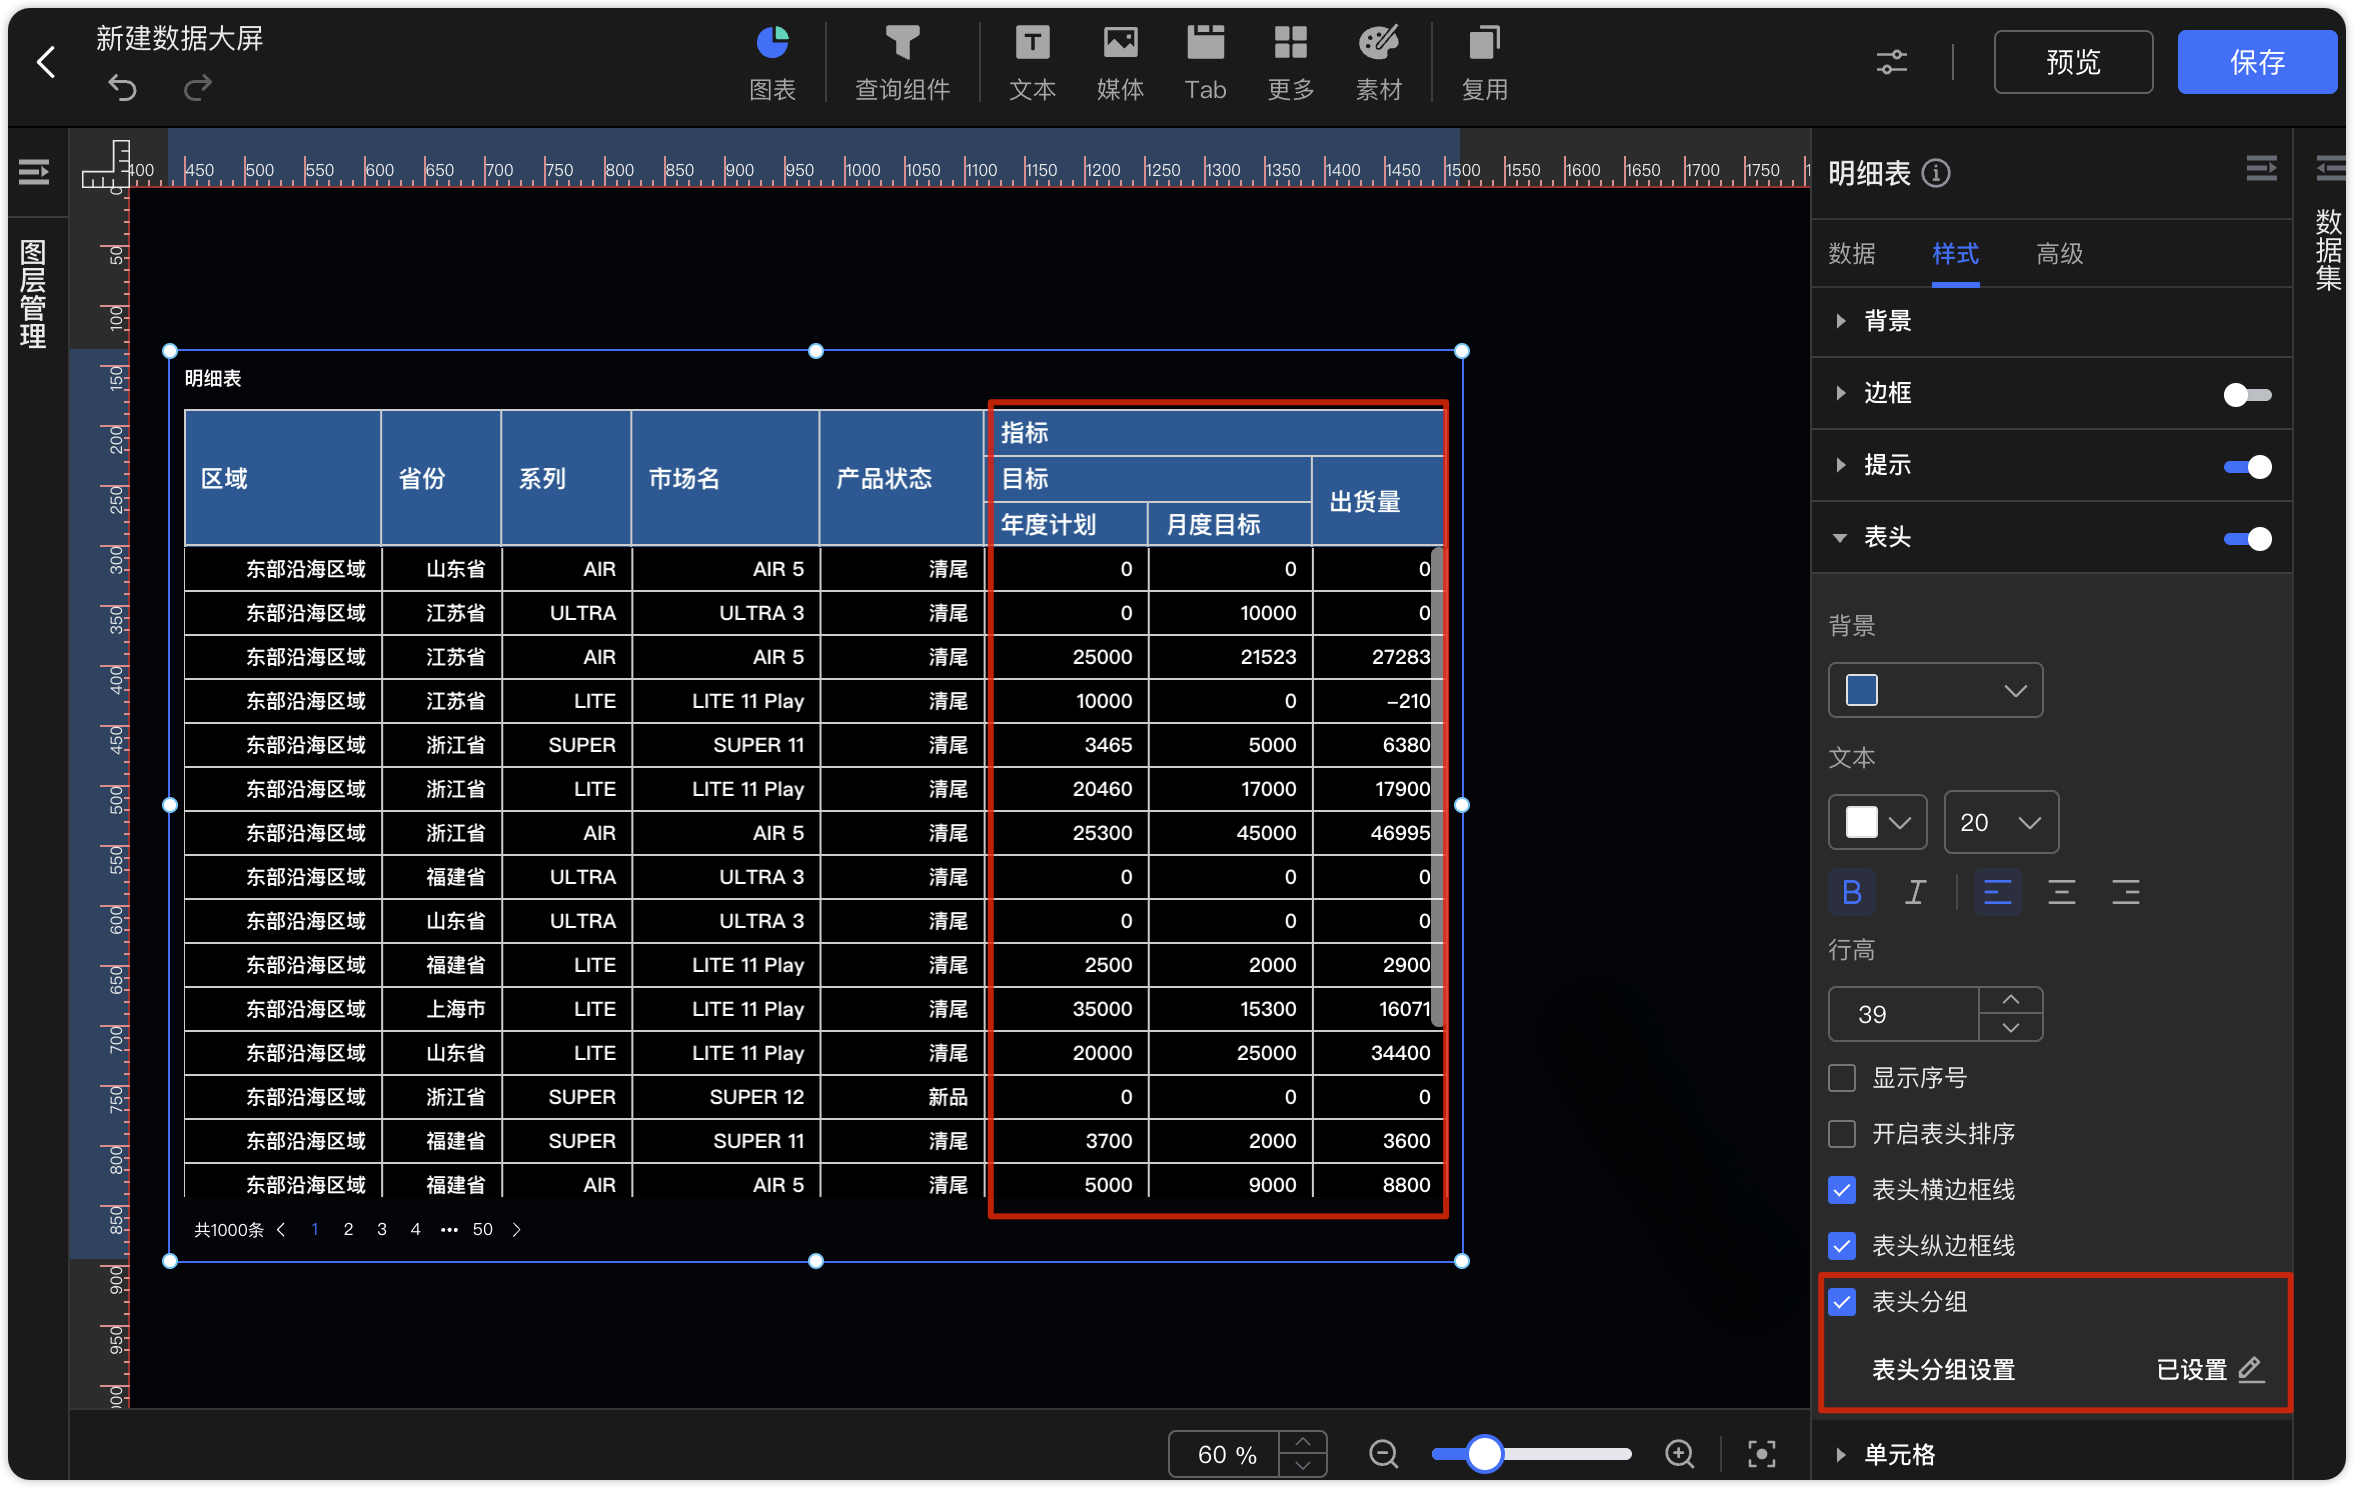
Task: Insert a 媒体 media component
Action: tap(1120, 64)
